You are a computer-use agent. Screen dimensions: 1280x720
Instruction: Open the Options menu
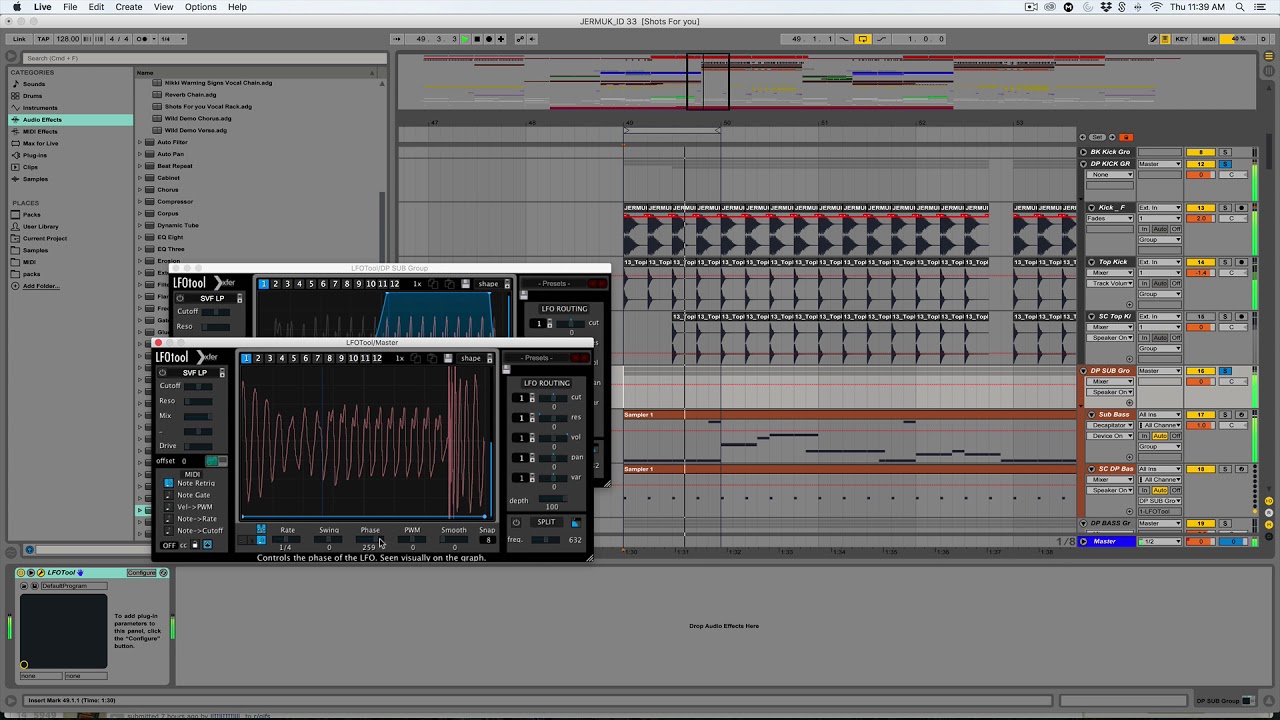pyautogui.click(x=200, y=7)
